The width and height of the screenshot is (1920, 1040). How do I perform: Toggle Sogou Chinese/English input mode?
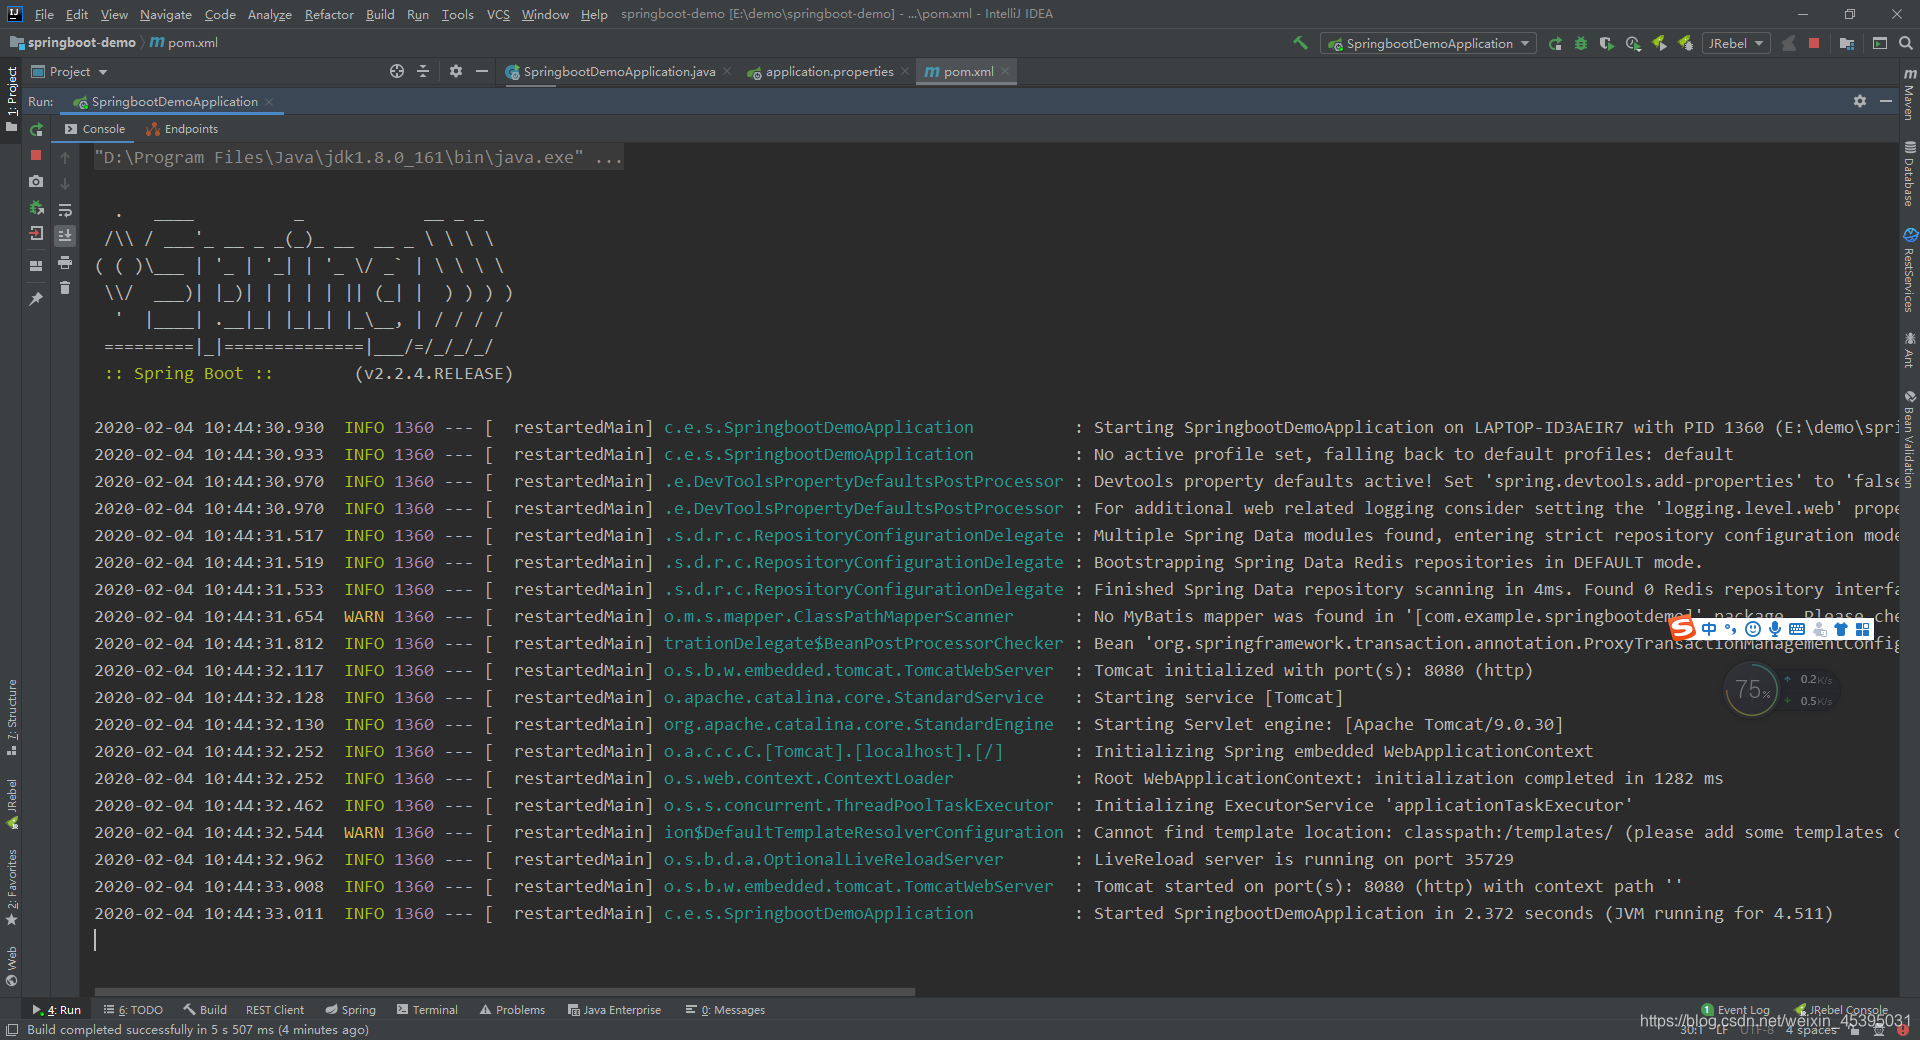point(1708,629)
